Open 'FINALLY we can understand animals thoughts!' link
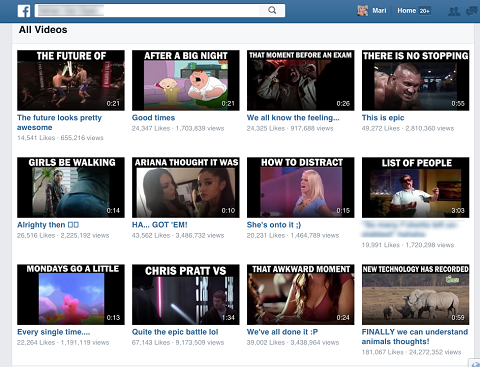 (x=415, y=337)
